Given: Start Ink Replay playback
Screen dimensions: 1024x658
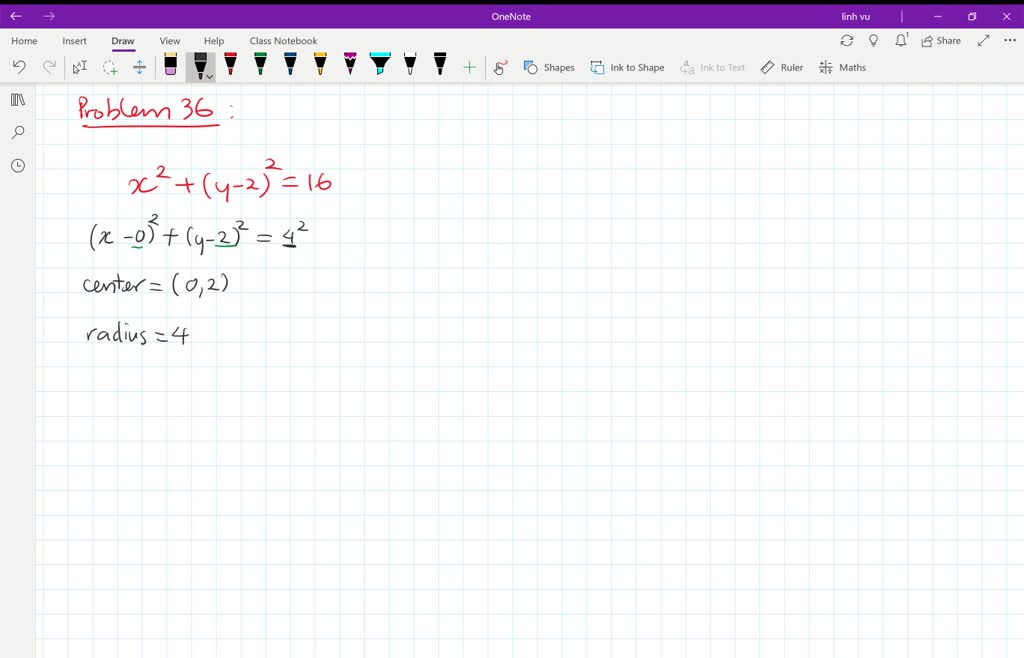Looking at the screenshot, I should (500, 67).
